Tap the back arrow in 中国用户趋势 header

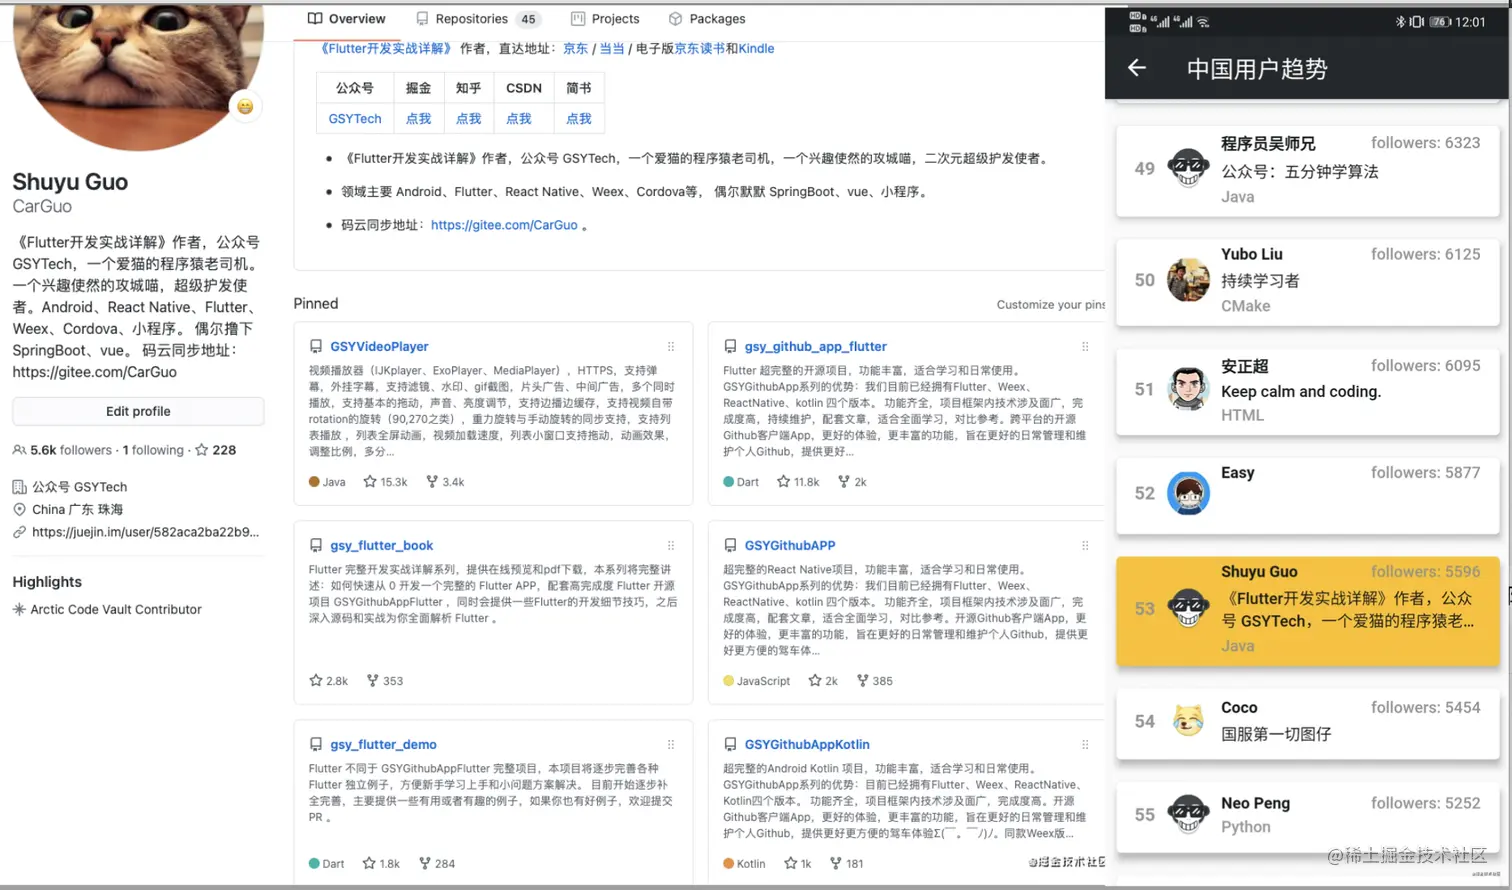(x=1136, y=68)
